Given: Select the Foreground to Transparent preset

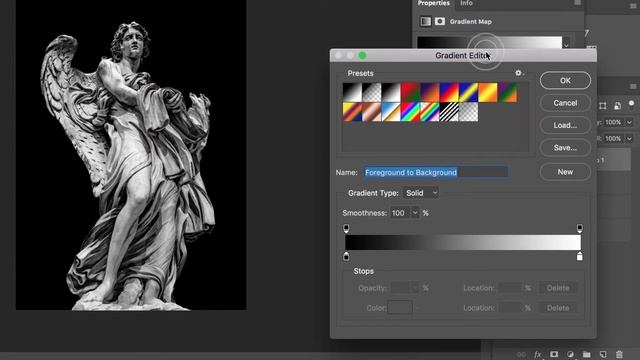Looking at the screenshot, I should coord(371,92).
